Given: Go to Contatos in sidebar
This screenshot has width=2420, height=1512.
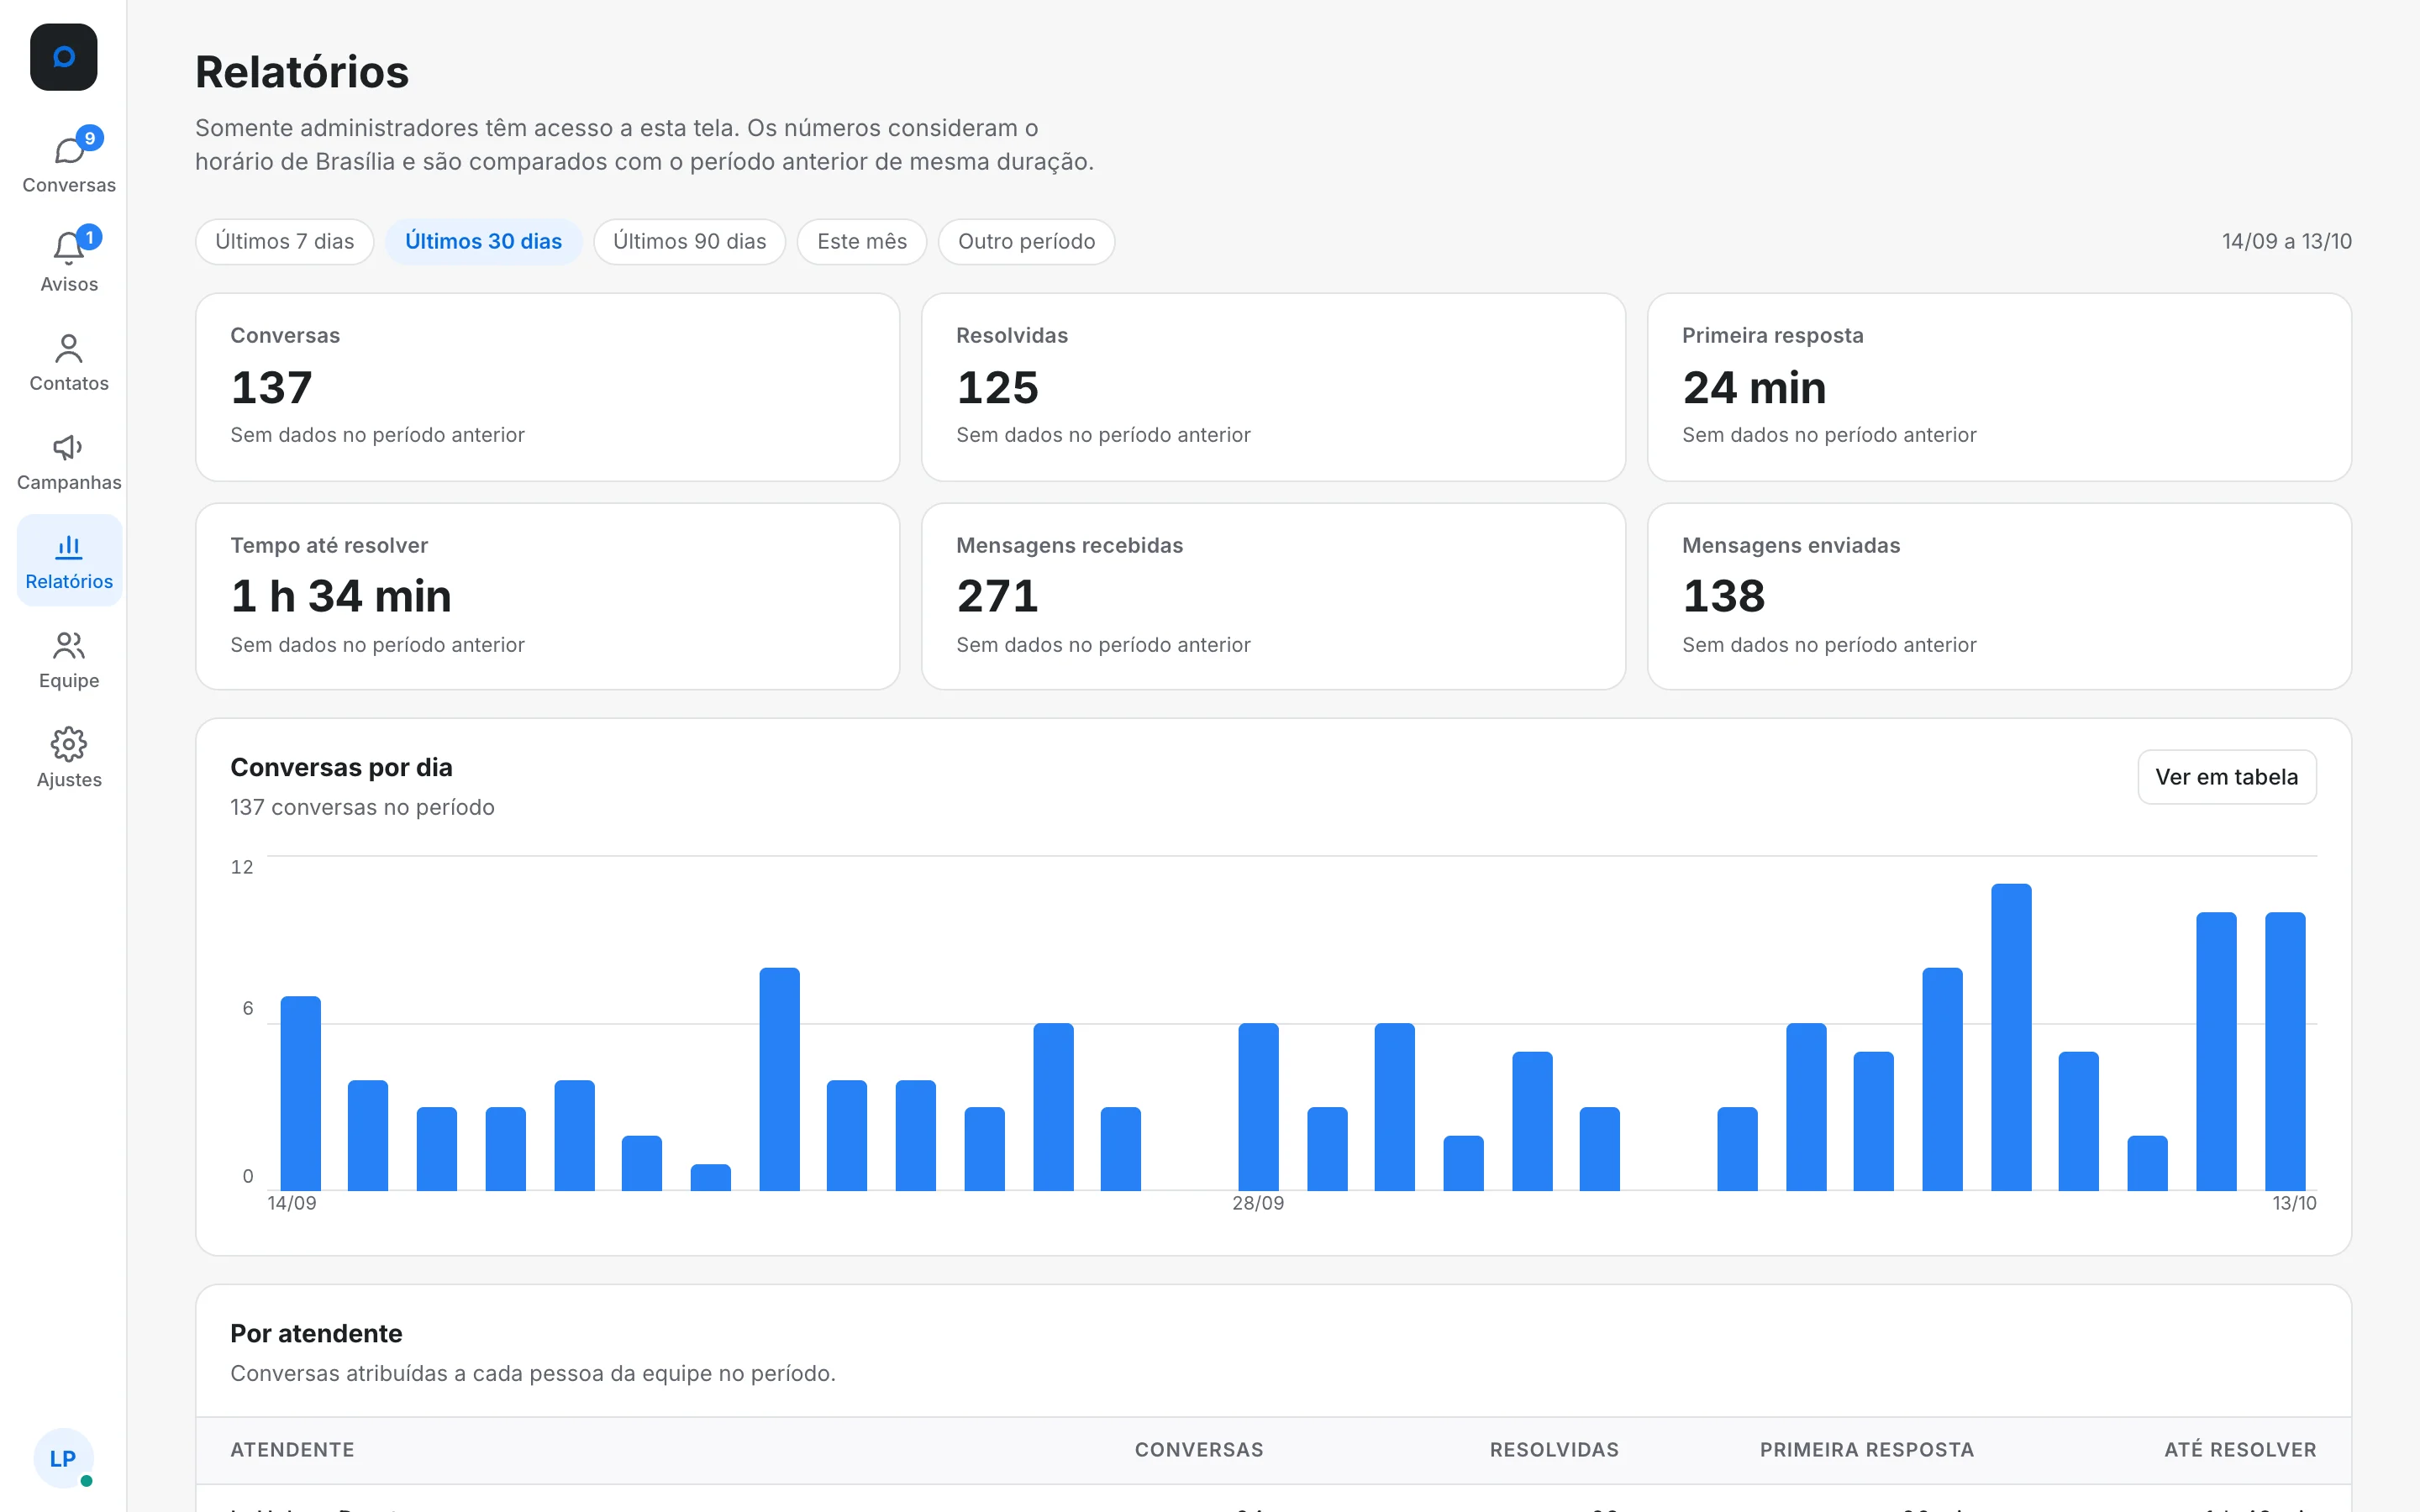Looking at the screenshot, I should (69, 363).
